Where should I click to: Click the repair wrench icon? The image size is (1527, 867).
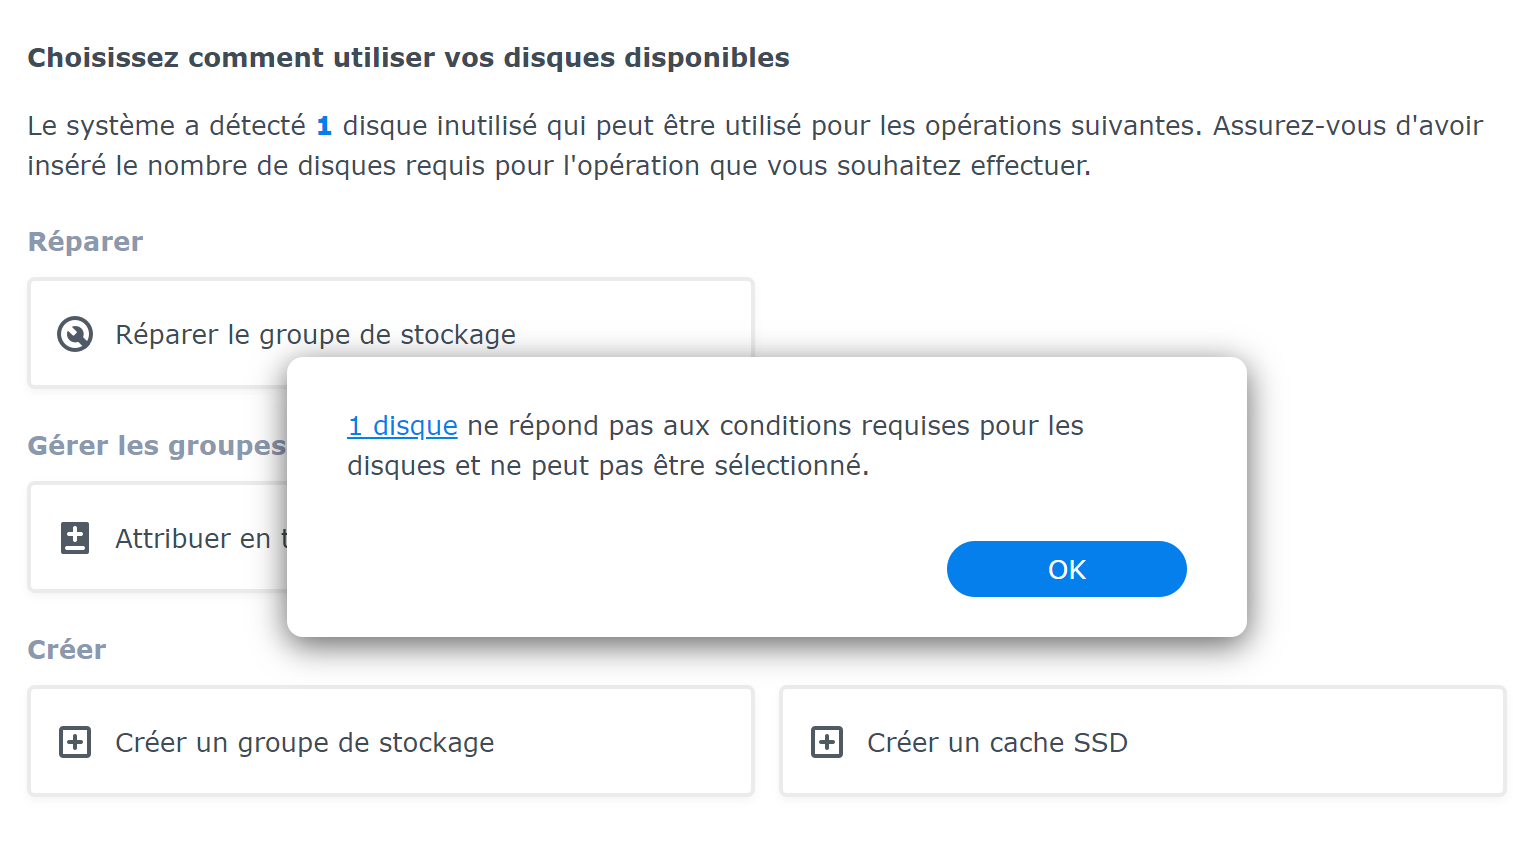tap(75, 334)
